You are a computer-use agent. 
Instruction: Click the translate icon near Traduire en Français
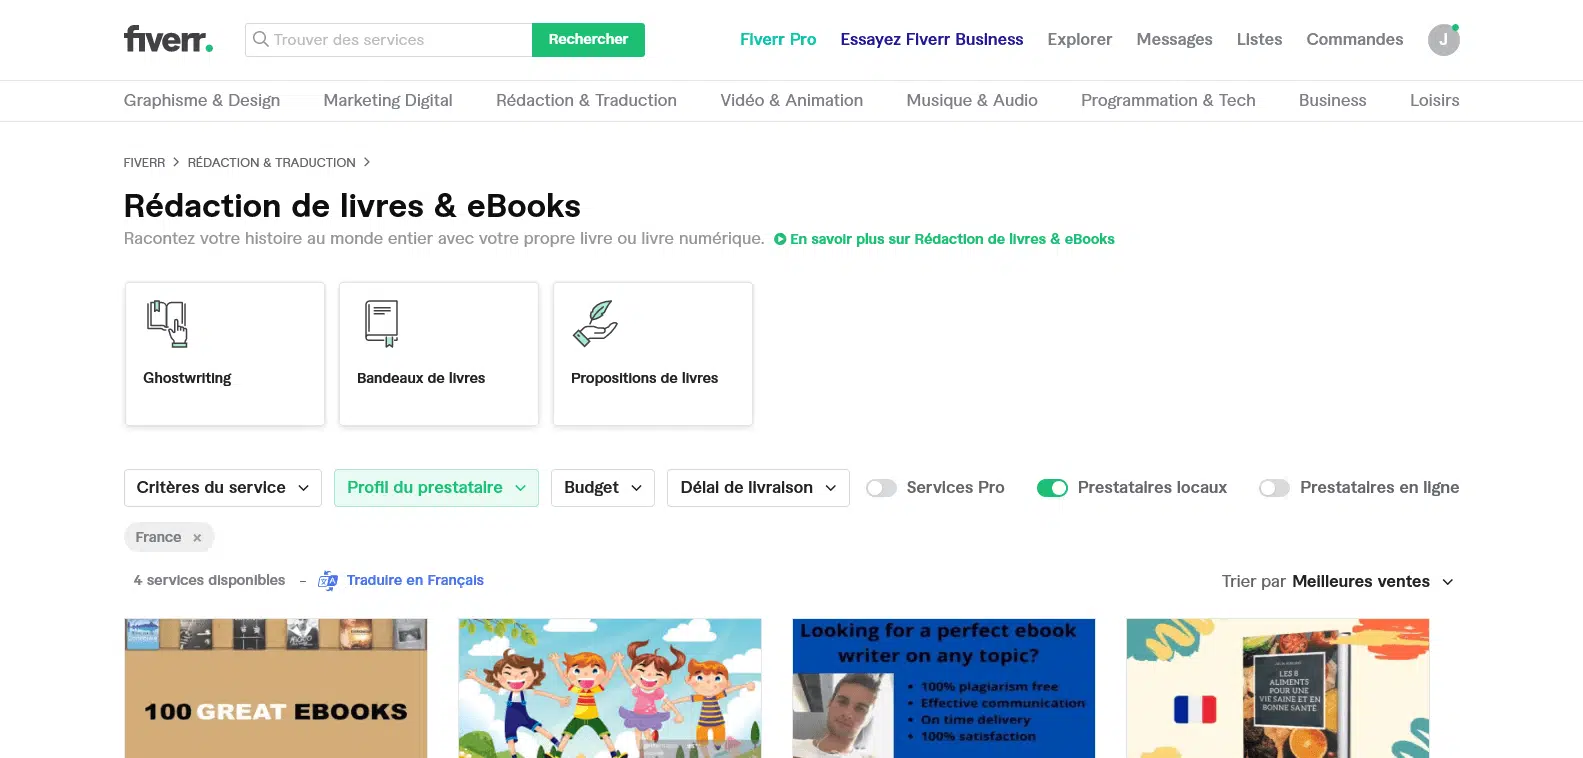pos(328,581)
